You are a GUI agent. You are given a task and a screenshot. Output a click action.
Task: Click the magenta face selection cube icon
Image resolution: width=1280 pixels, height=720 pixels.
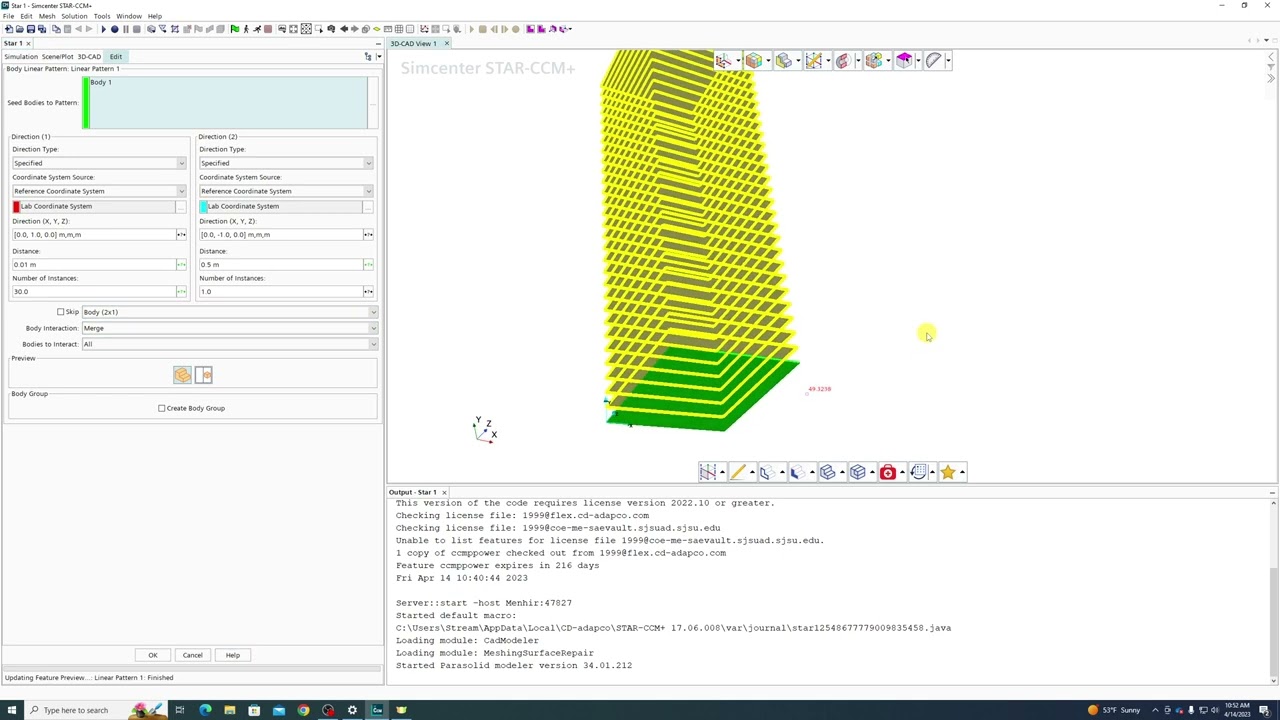pyautogui.click(x=903, y=61)
